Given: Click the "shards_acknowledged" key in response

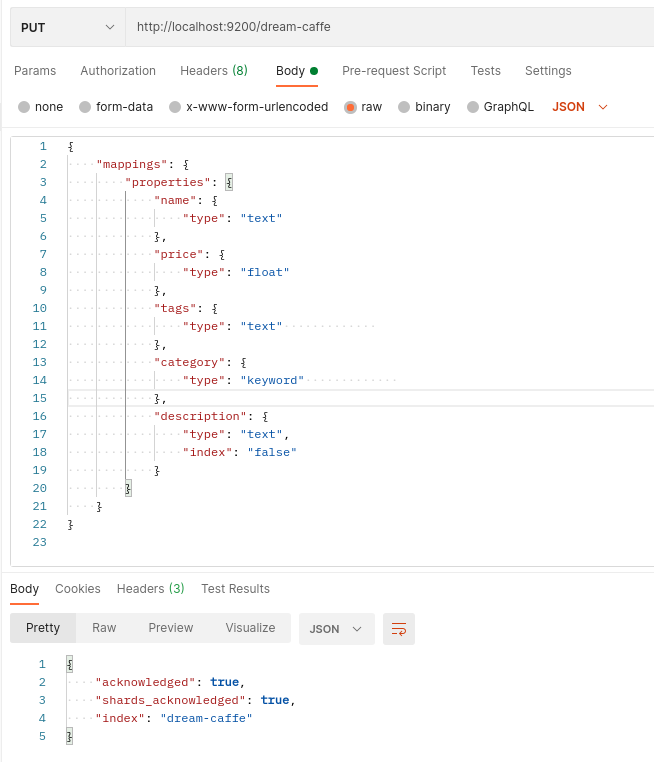Looking at the screenshot, I should pyautogui.click(x=171, y=701).
